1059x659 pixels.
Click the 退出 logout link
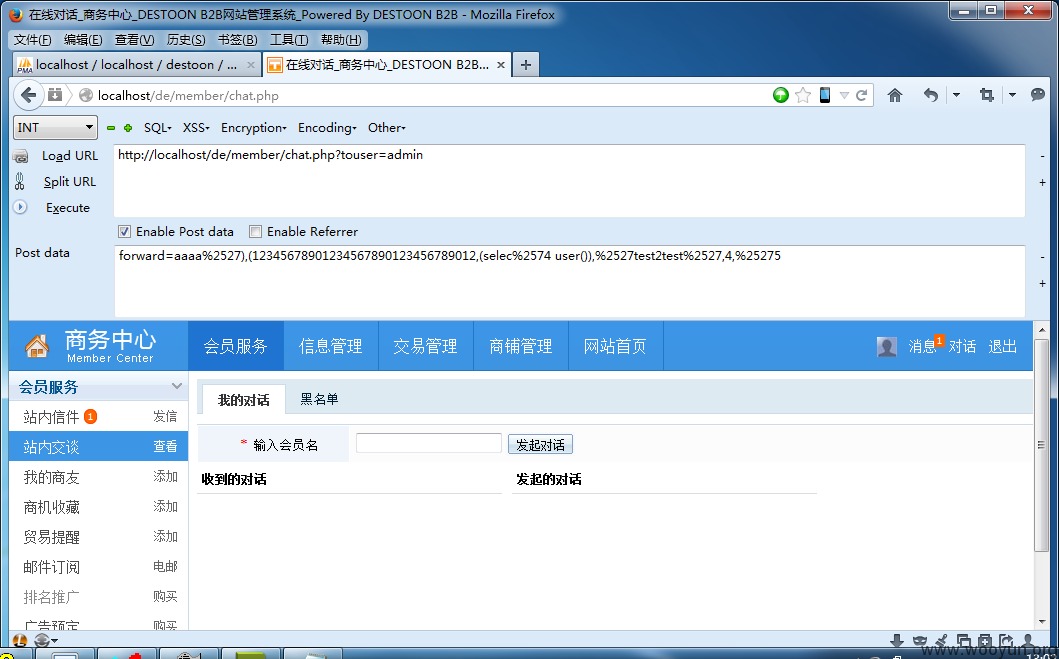tap(1002, 346)
